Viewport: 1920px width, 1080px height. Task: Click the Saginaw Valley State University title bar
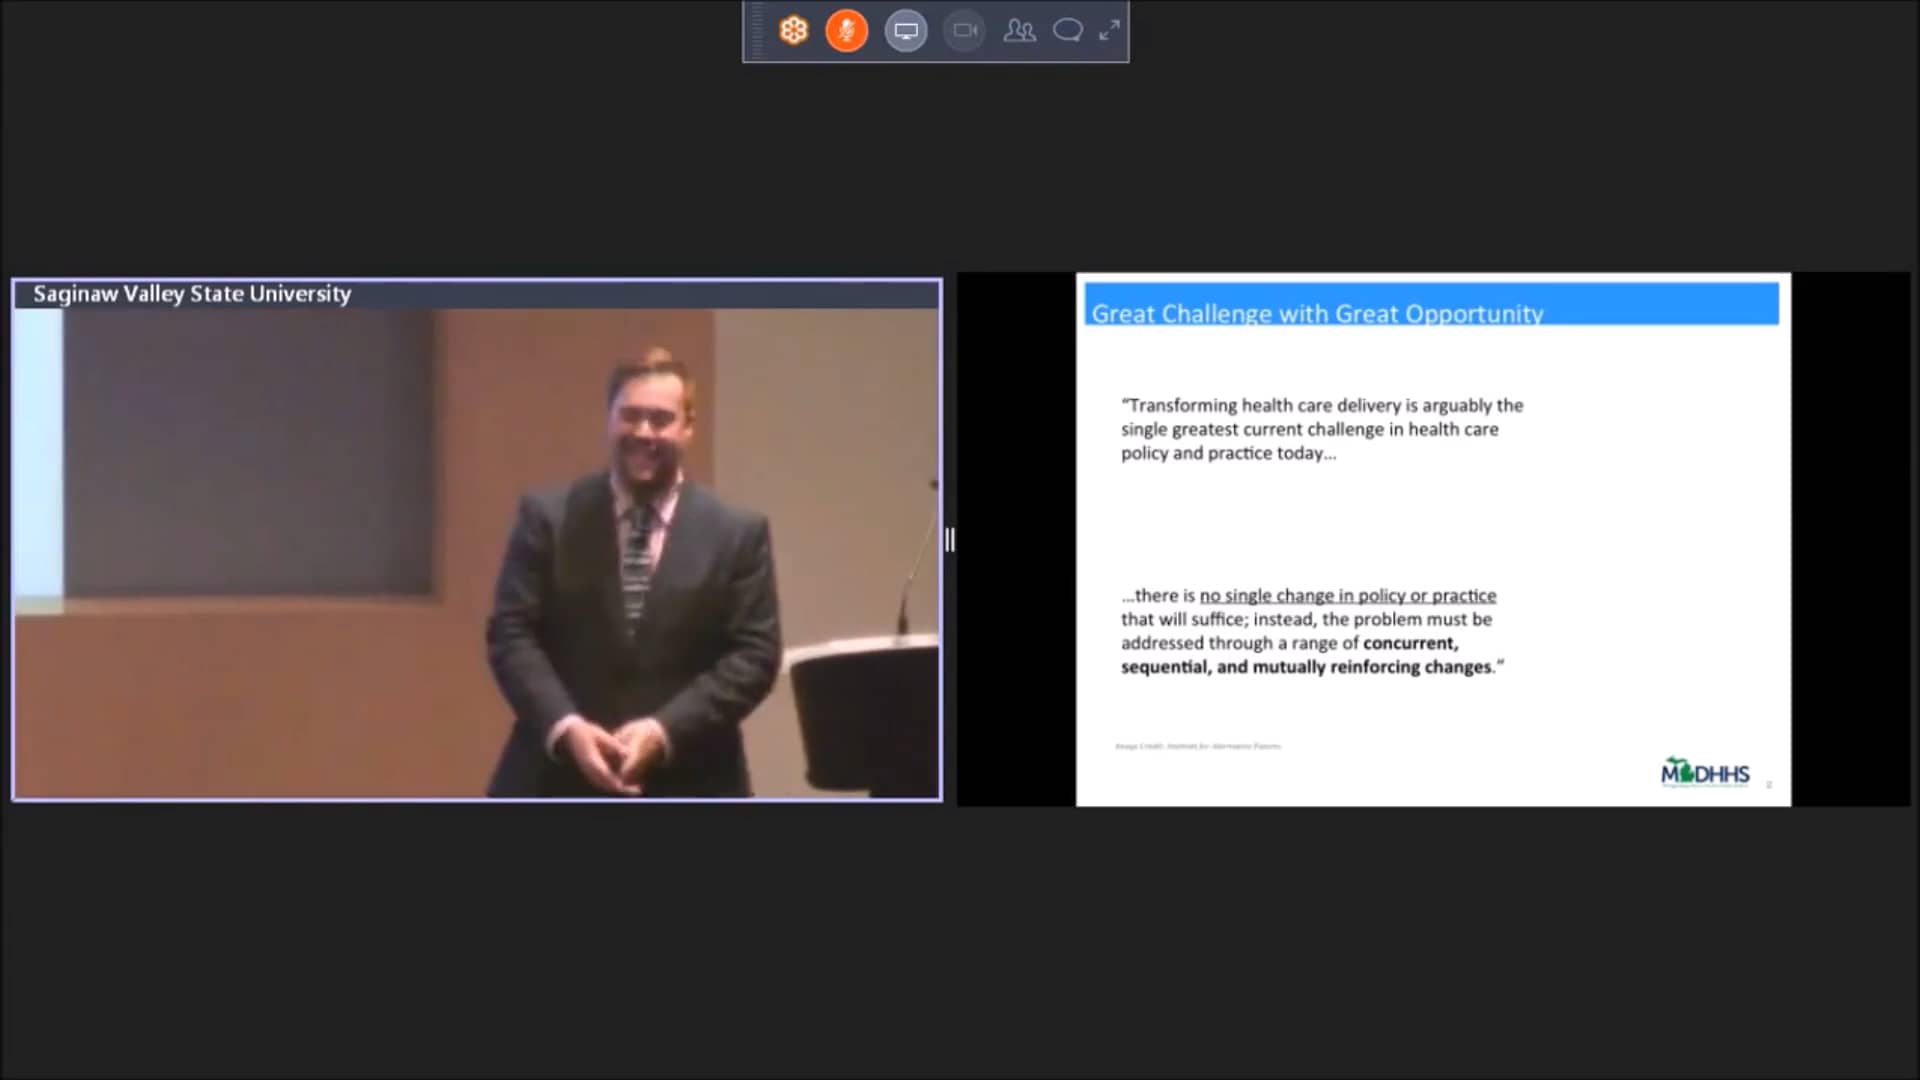190,293
